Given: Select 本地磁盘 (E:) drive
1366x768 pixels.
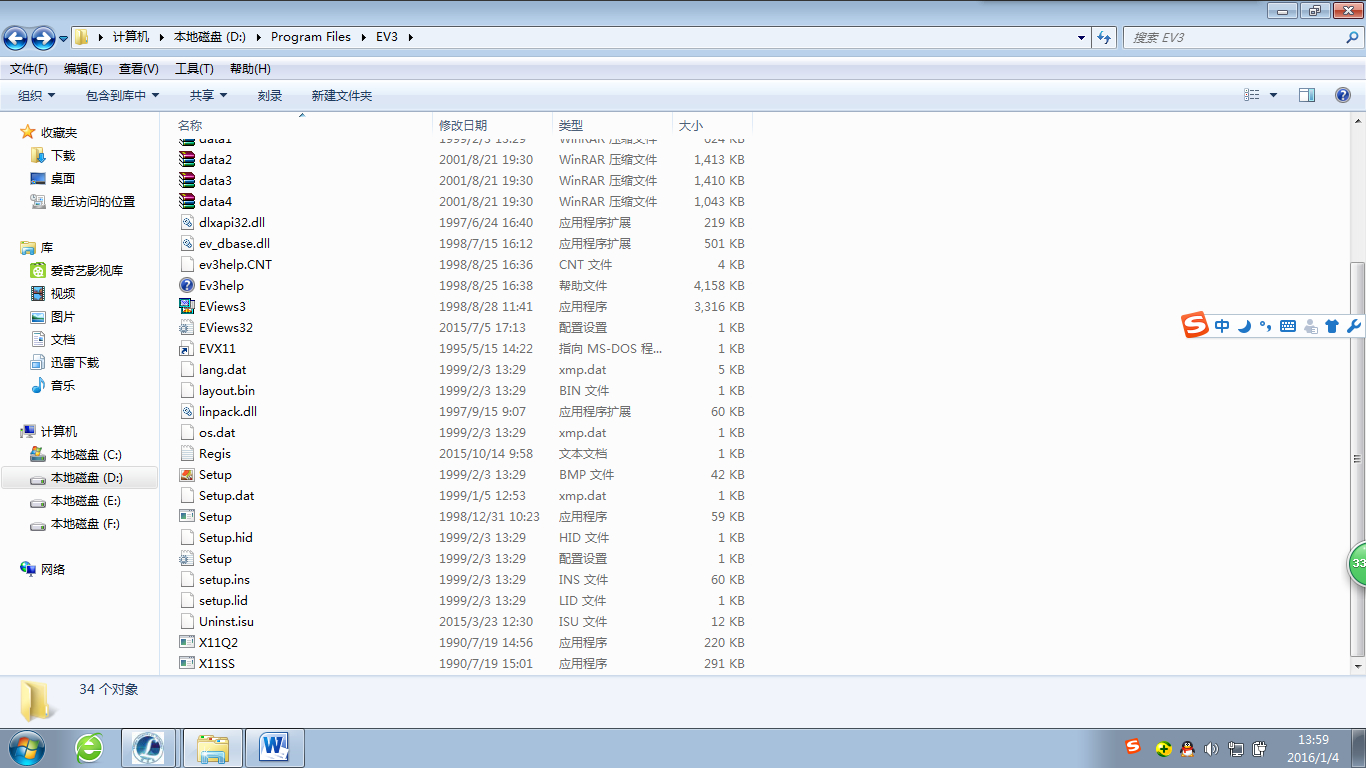Looking at the screenshot, I should click(x=86, y=501).
